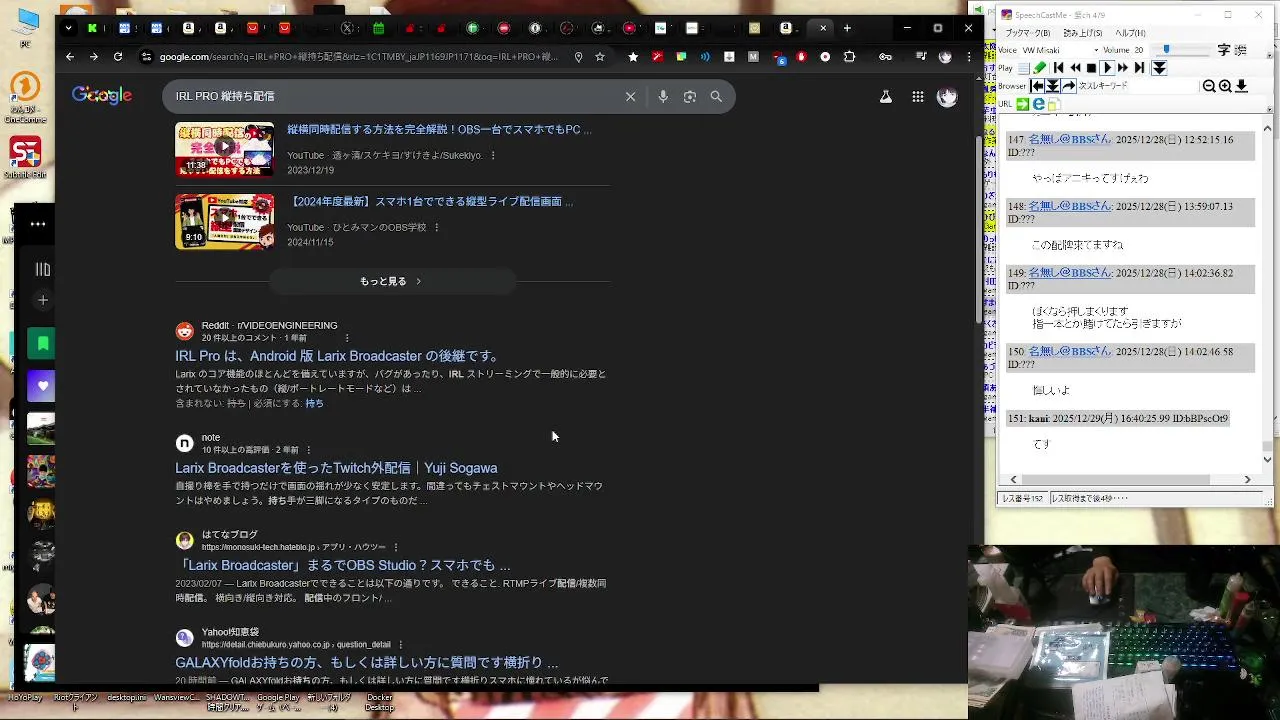Open note result Larix Broadcasterを使ったTwitch外配信
Screen dimensions: 1280x720
tap(336, 468)
